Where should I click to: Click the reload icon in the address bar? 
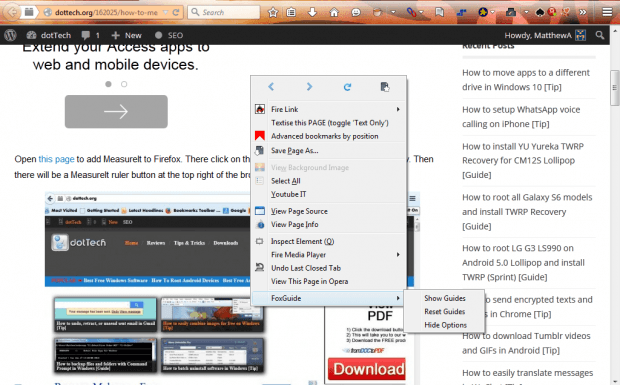click(x=176, y=12)
